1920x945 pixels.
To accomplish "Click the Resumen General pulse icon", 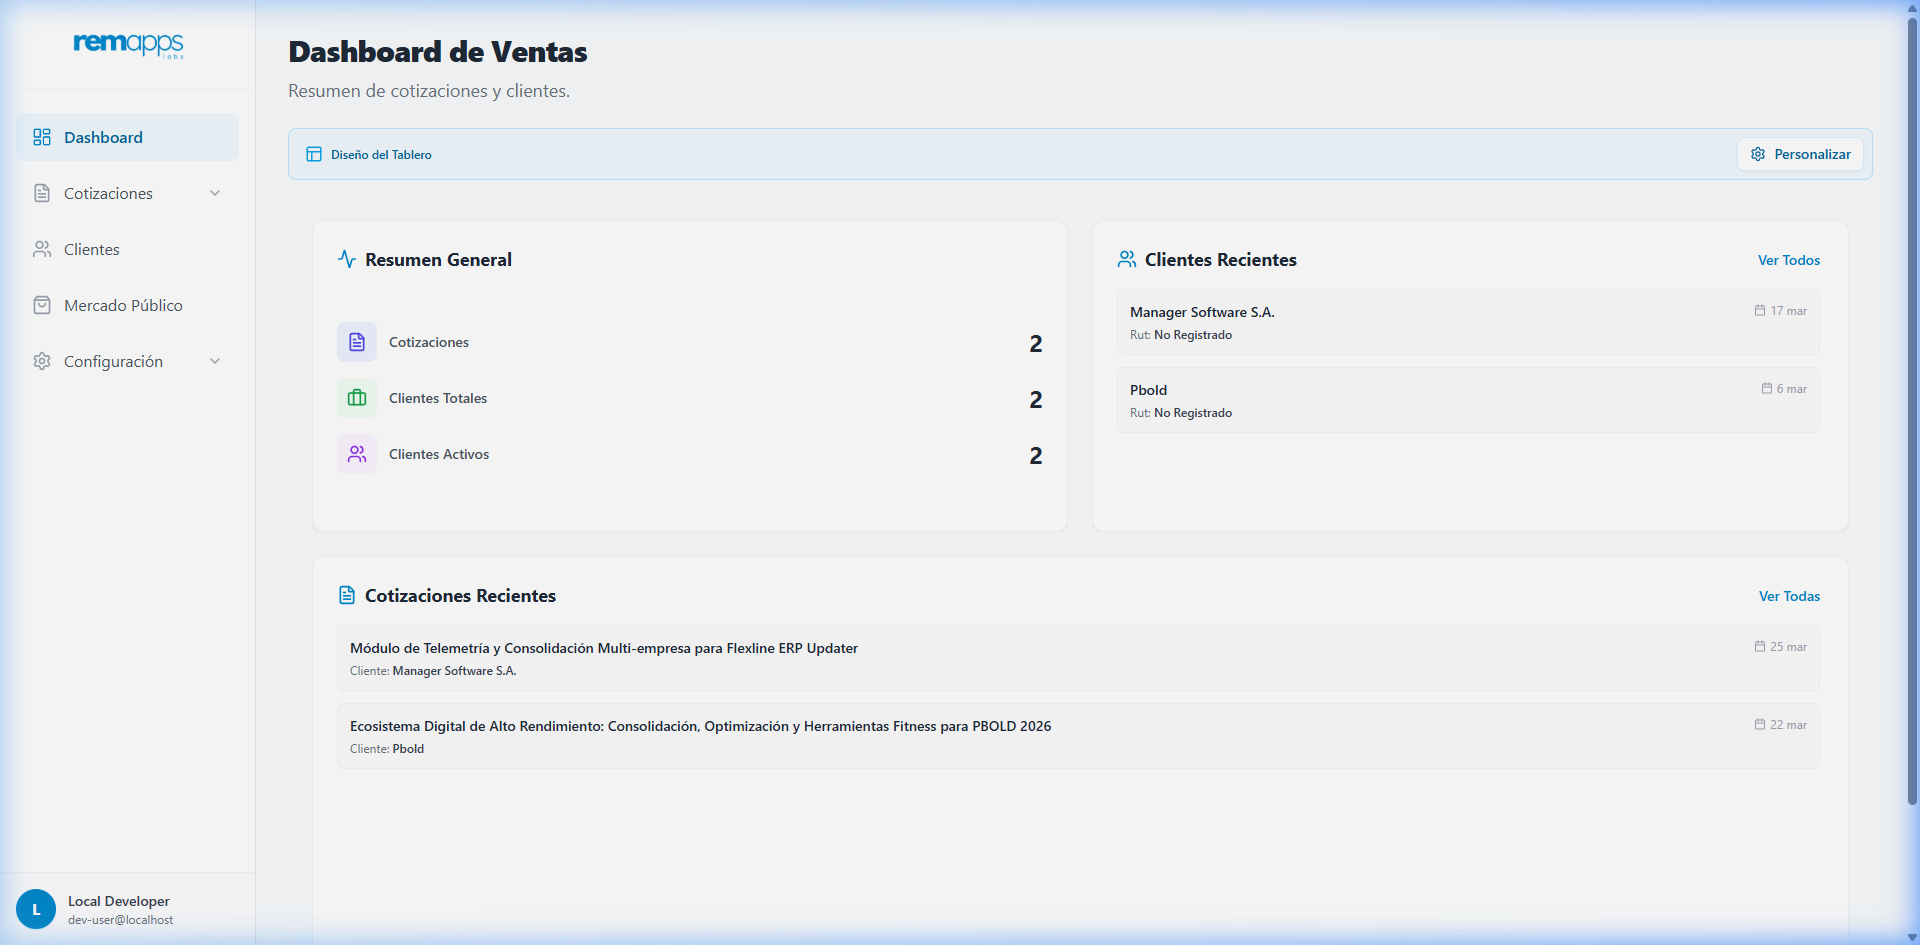I will (x=346, y=258).
